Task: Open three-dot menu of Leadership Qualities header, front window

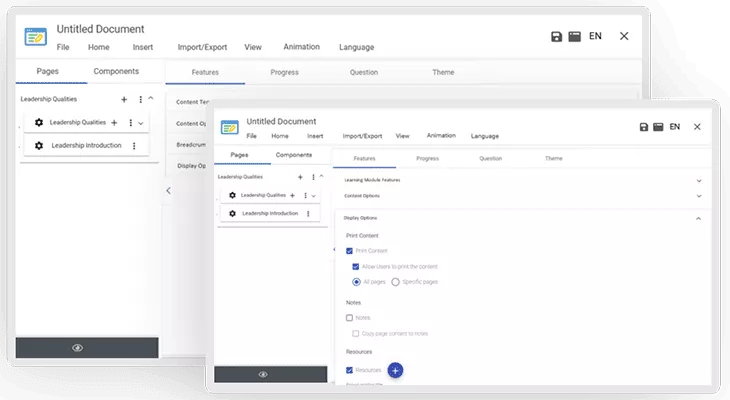Action: pyautogui.click(x=313, y=177)
